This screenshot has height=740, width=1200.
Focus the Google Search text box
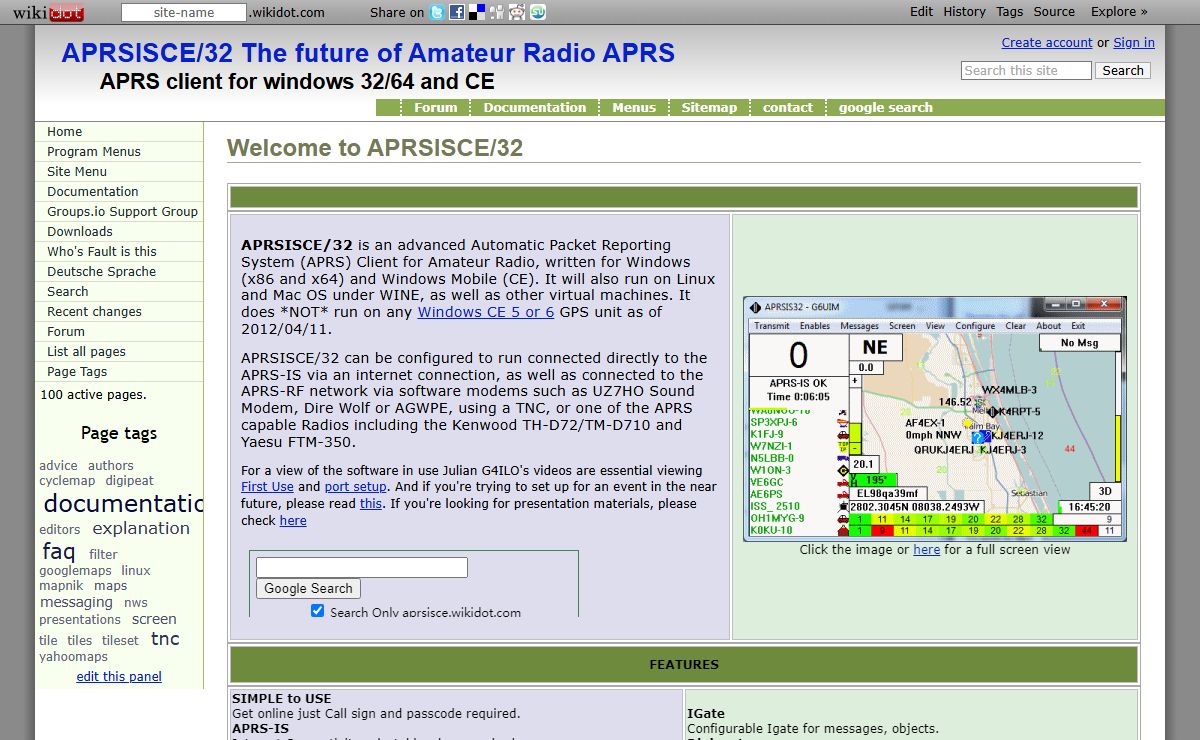click(x=362, y=567)
